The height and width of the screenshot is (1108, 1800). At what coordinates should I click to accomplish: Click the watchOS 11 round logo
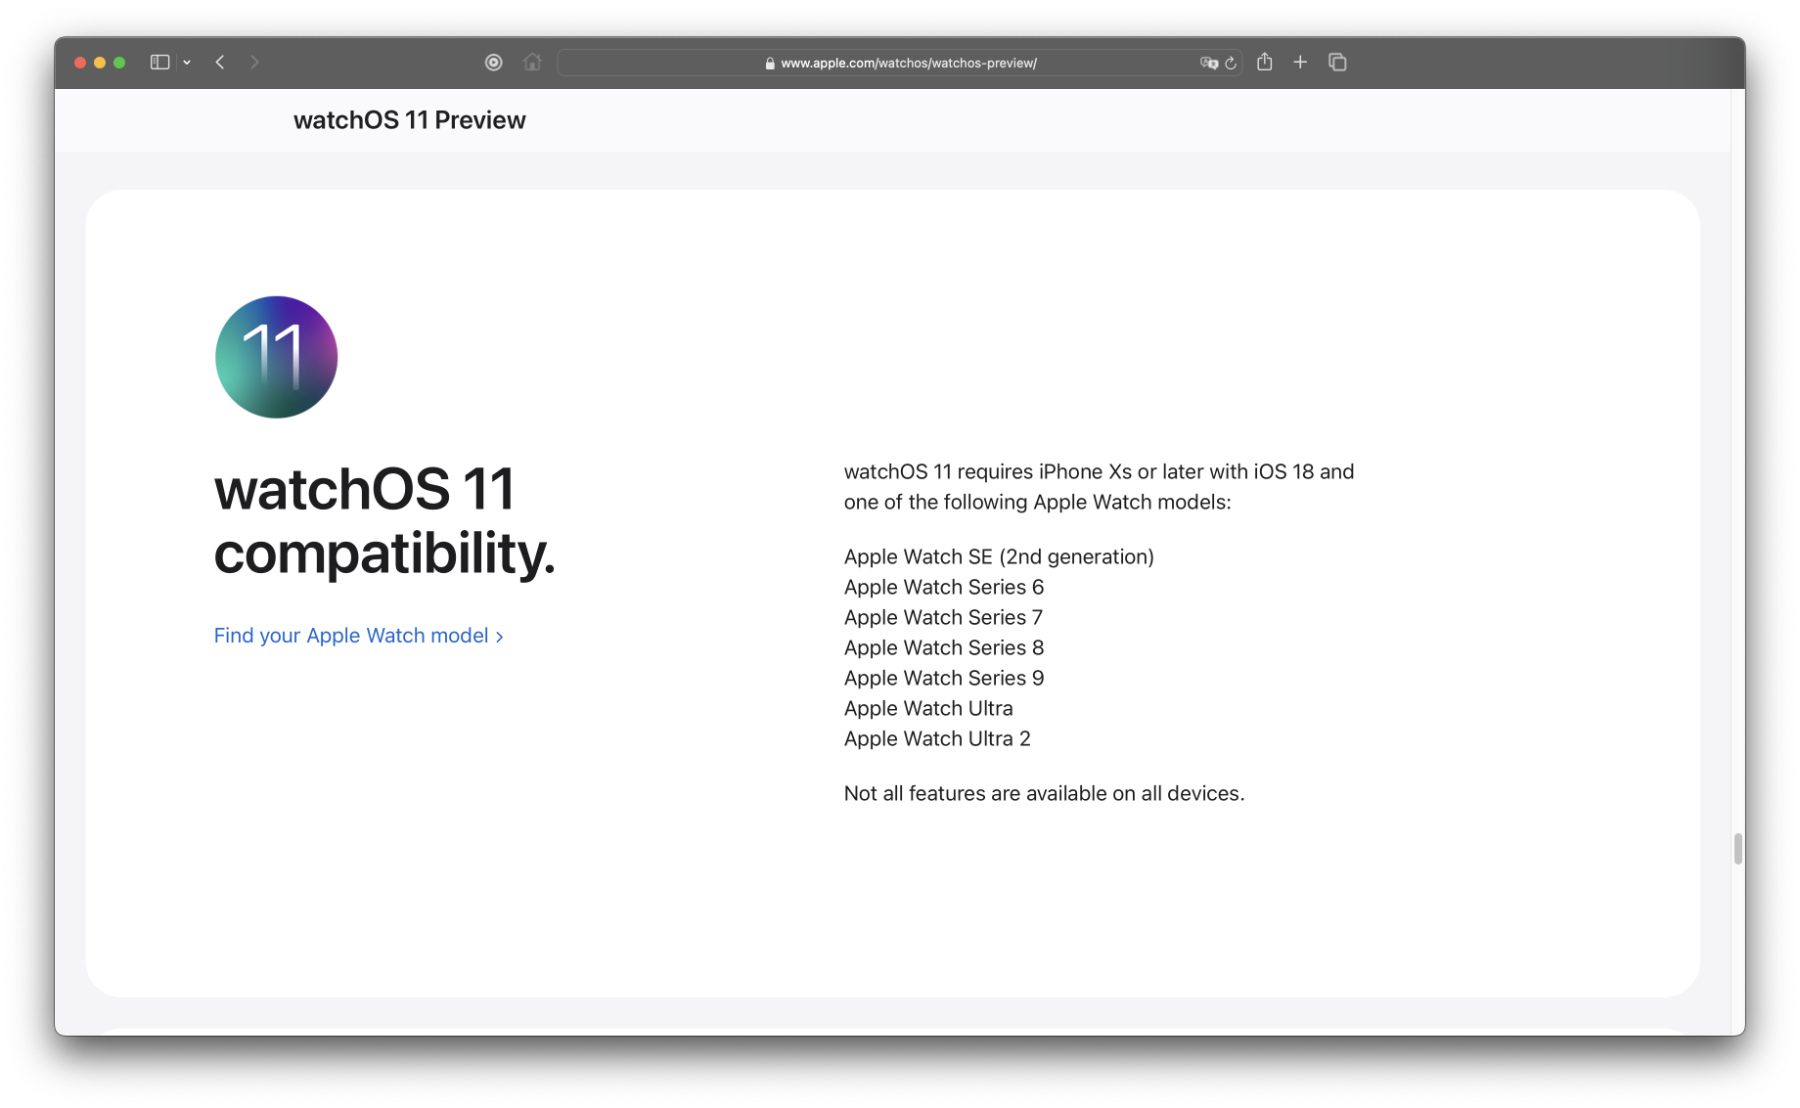(276, 357)
